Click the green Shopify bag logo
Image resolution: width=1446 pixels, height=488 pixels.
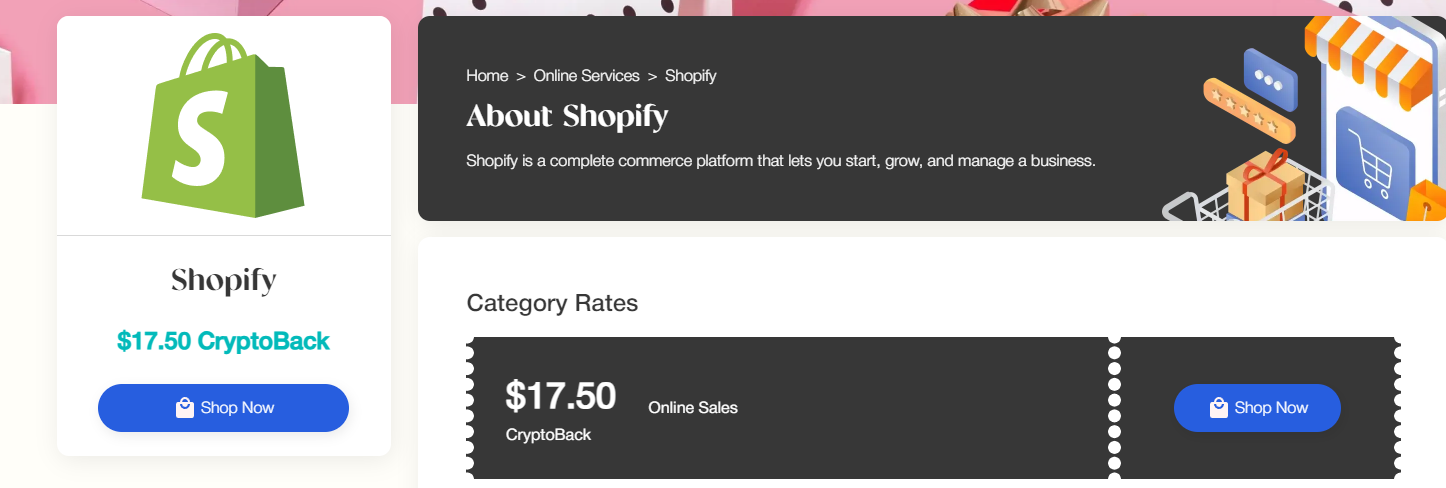point(224,126)
